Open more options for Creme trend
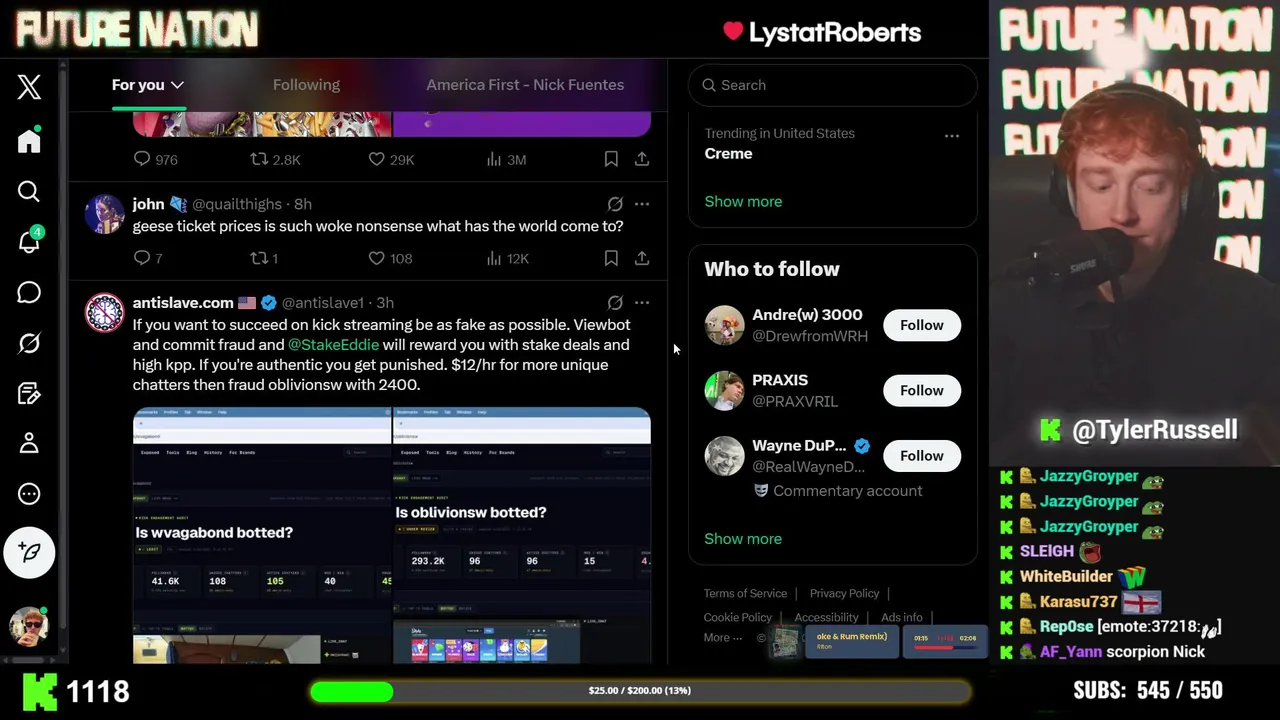 click(x=952, y=136)
